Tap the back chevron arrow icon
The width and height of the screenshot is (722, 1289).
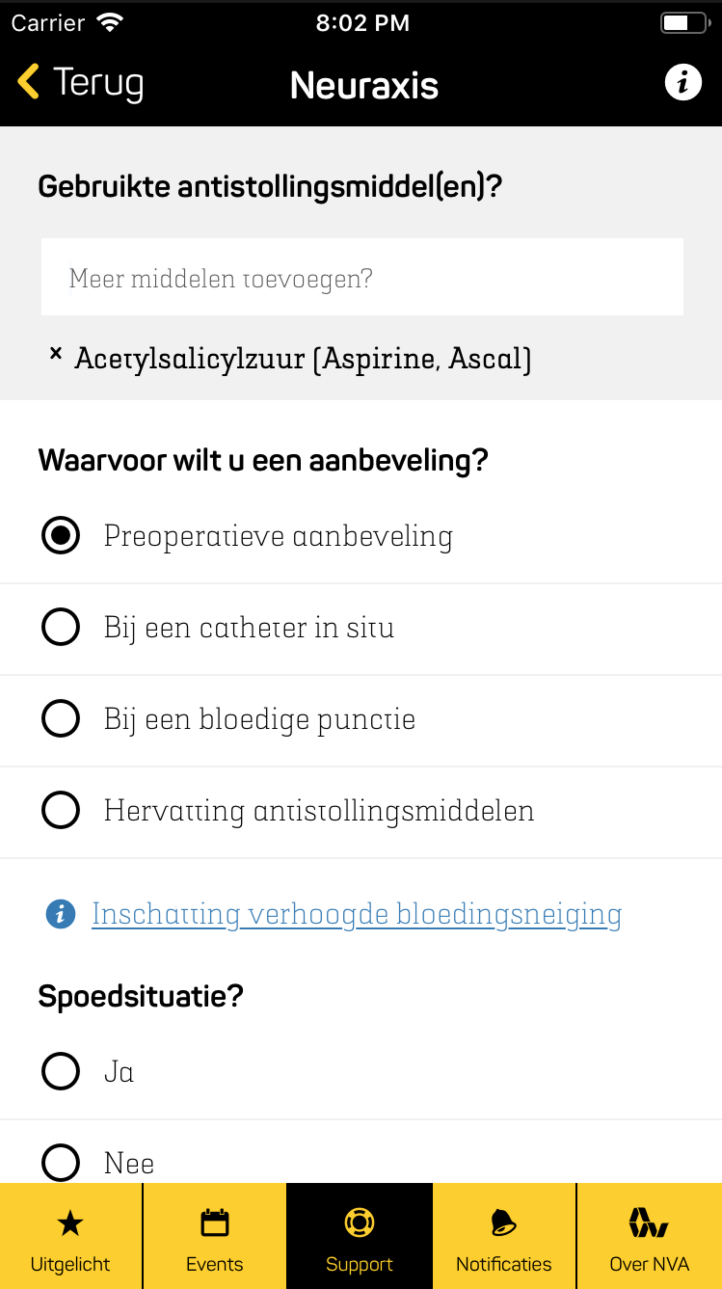point(29,82)
